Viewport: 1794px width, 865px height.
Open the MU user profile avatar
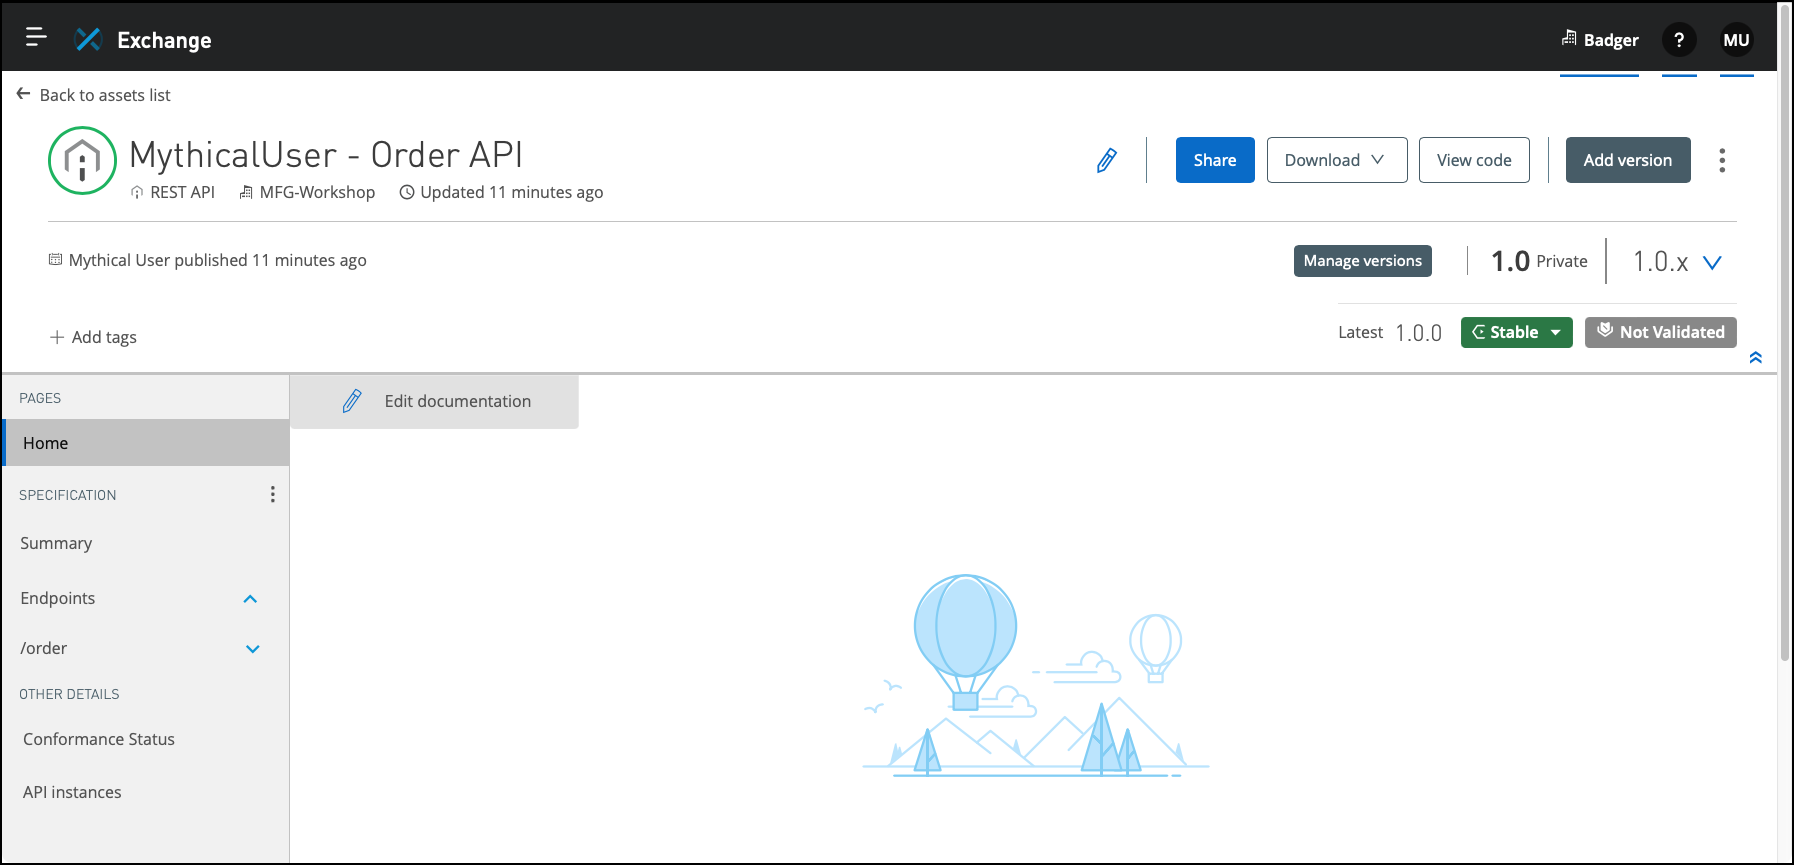1736,40
